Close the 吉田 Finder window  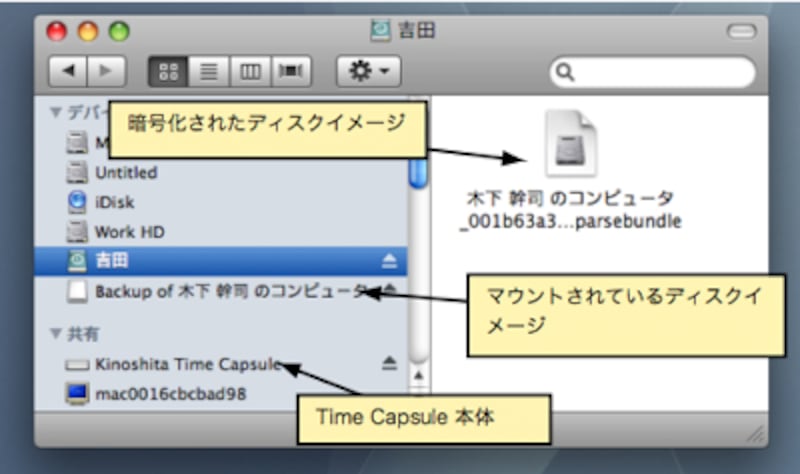point(57,31)
